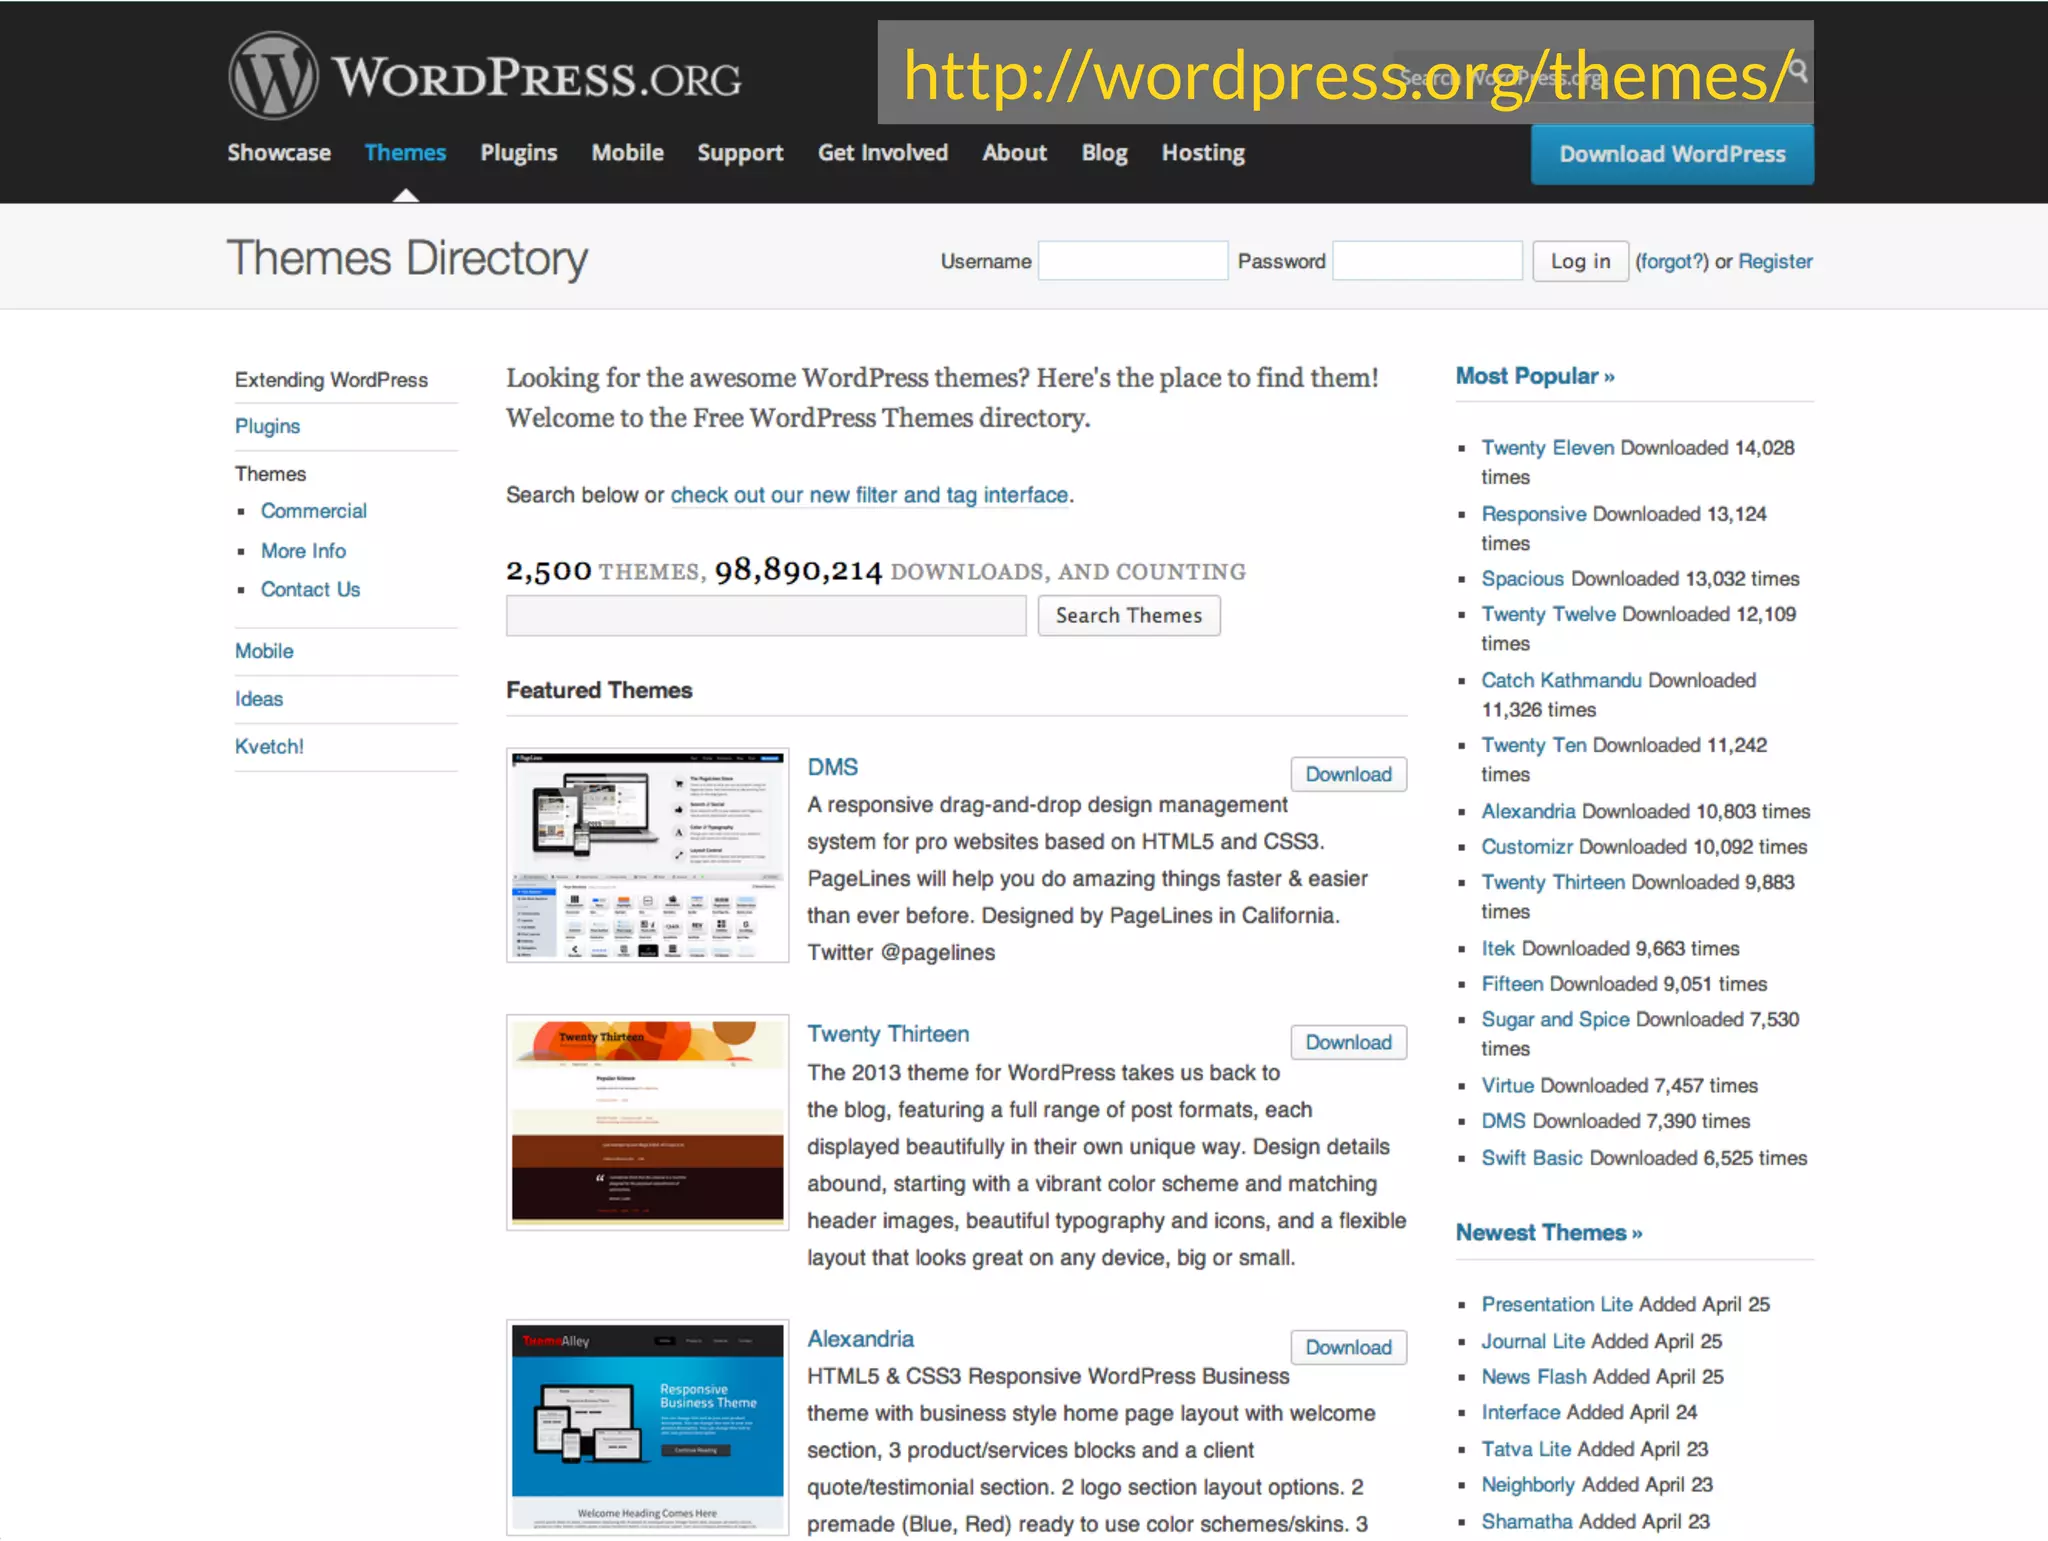Open Plugins in the left sidebar

pyautogui.click(x=267, y=426)
